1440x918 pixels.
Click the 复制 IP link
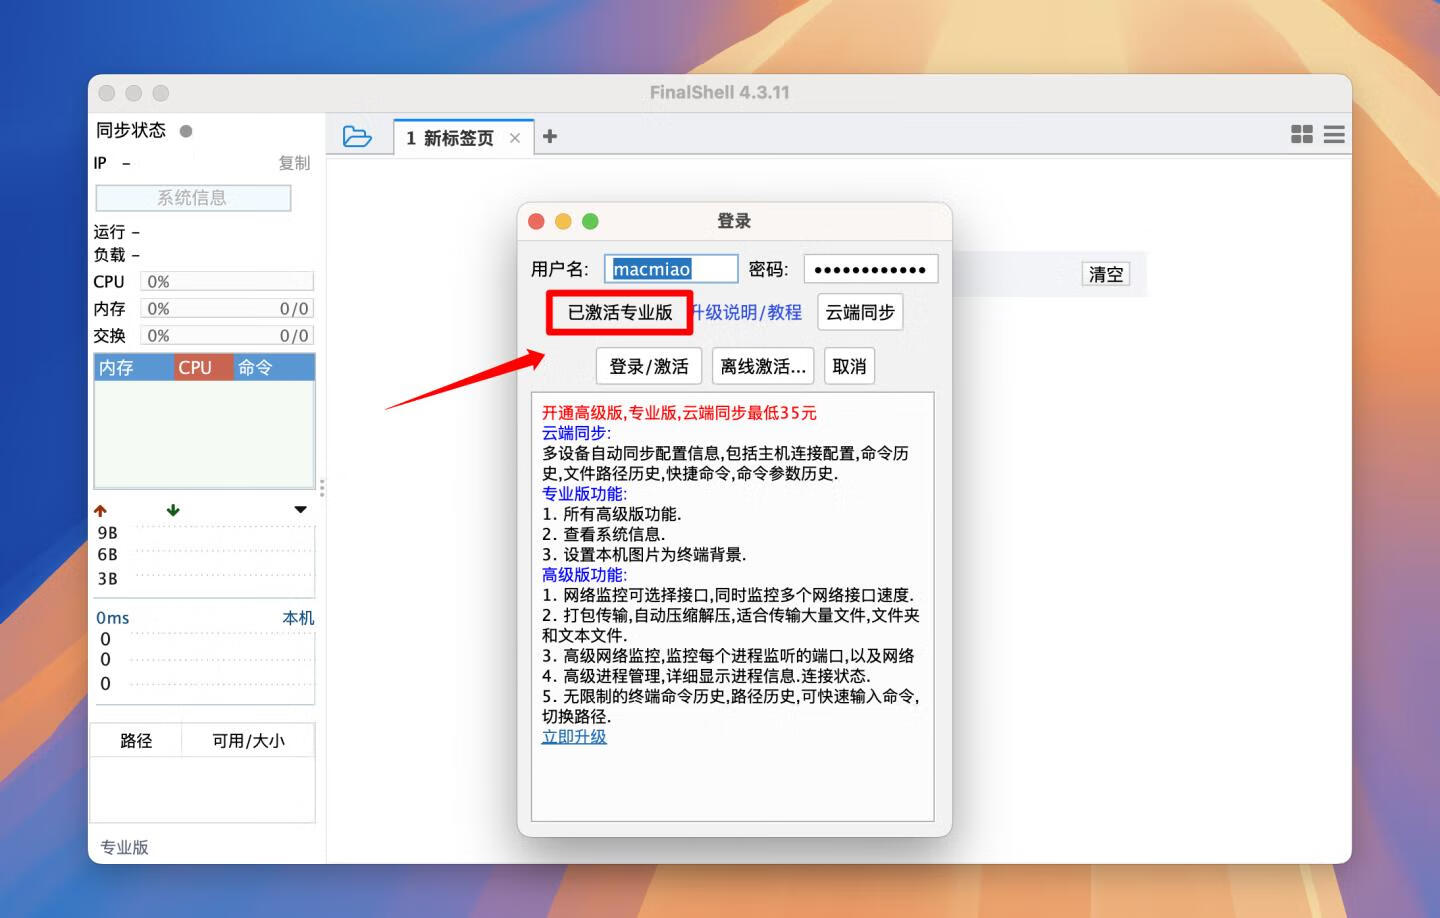(294, 163)
